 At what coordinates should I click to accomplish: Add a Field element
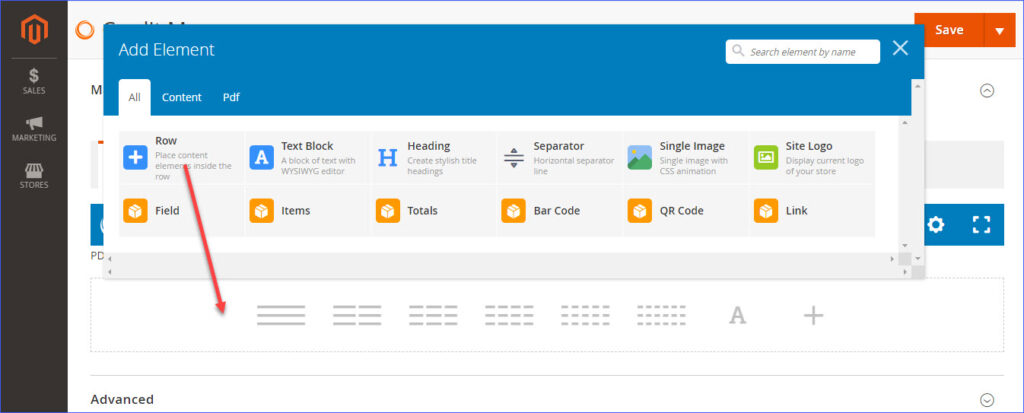[181, 210]
